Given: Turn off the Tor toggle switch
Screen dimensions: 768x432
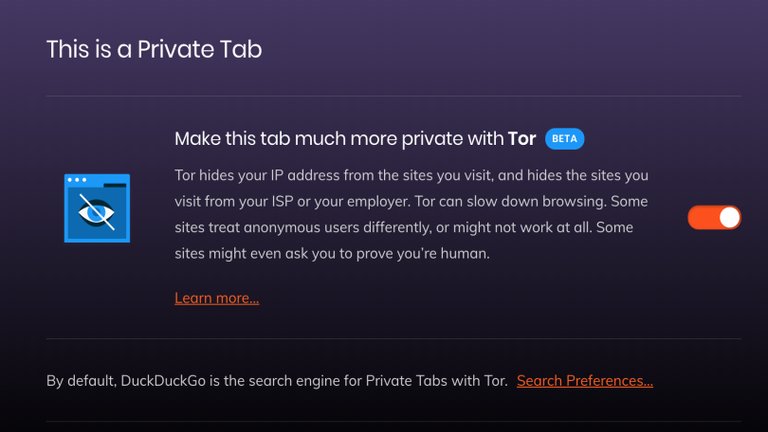Looking at the screenshot, I should [714, 217].
